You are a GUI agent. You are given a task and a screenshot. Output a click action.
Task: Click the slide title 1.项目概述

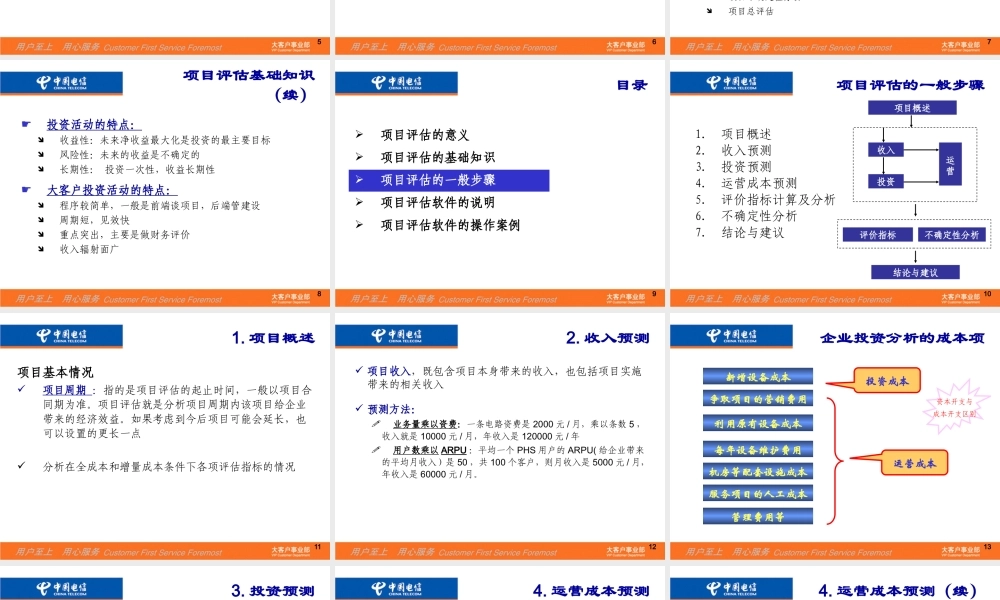(x=273, y=338)
